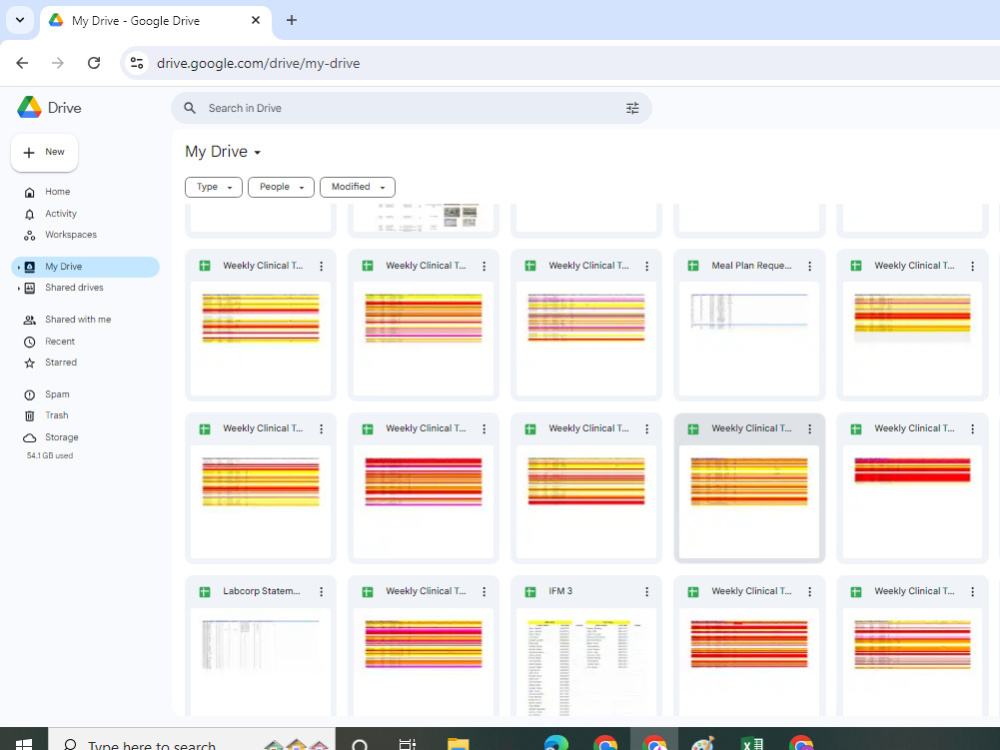Open advanced search options sliders icon
Screen dimensions: 1000x750
632,108
